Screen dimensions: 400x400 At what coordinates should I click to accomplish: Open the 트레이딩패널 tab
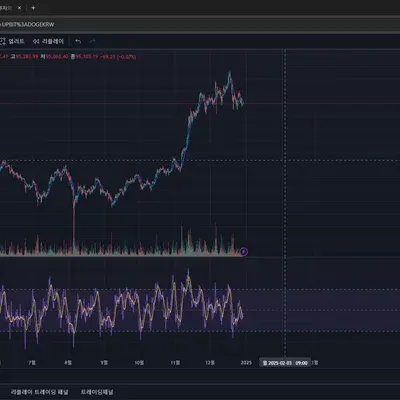pyautogui.click(x=97, y=392)
